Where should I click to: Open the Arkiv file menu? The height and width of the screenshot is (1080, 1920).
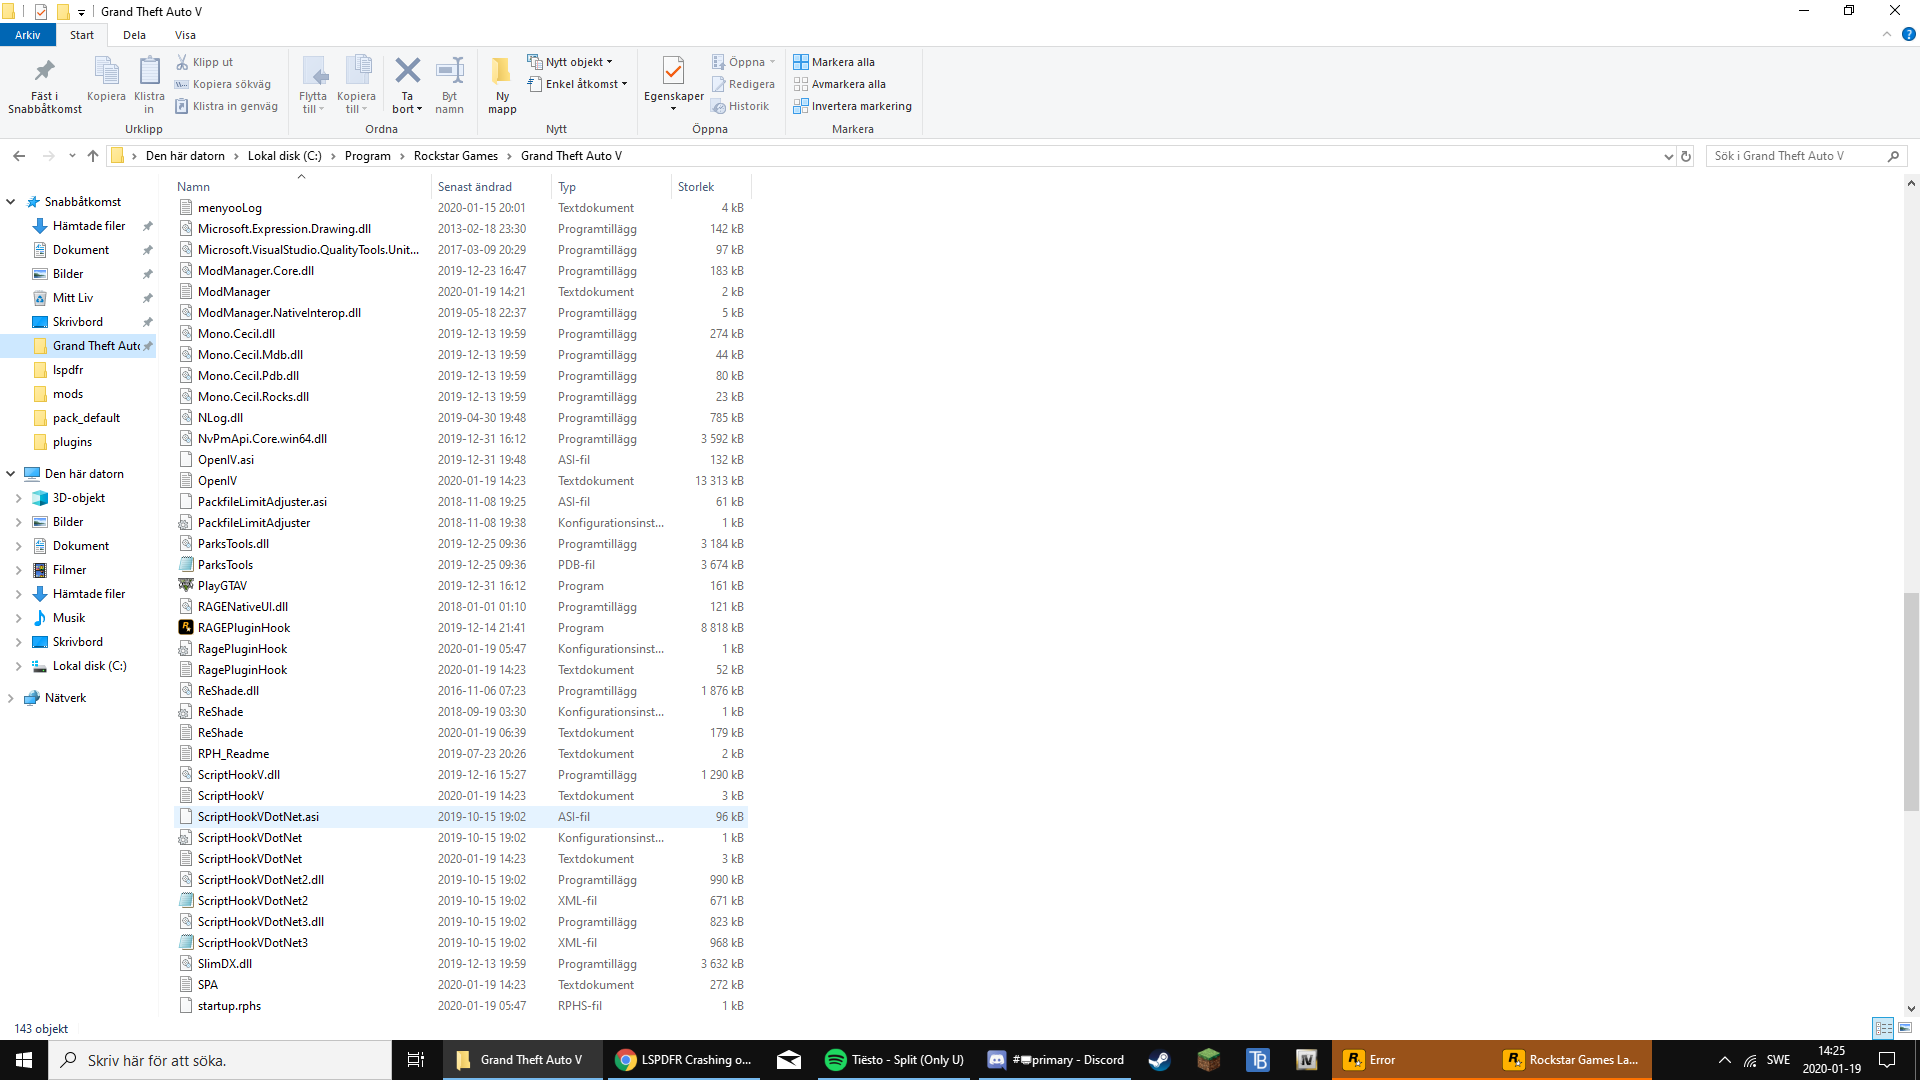pos(27,35)
